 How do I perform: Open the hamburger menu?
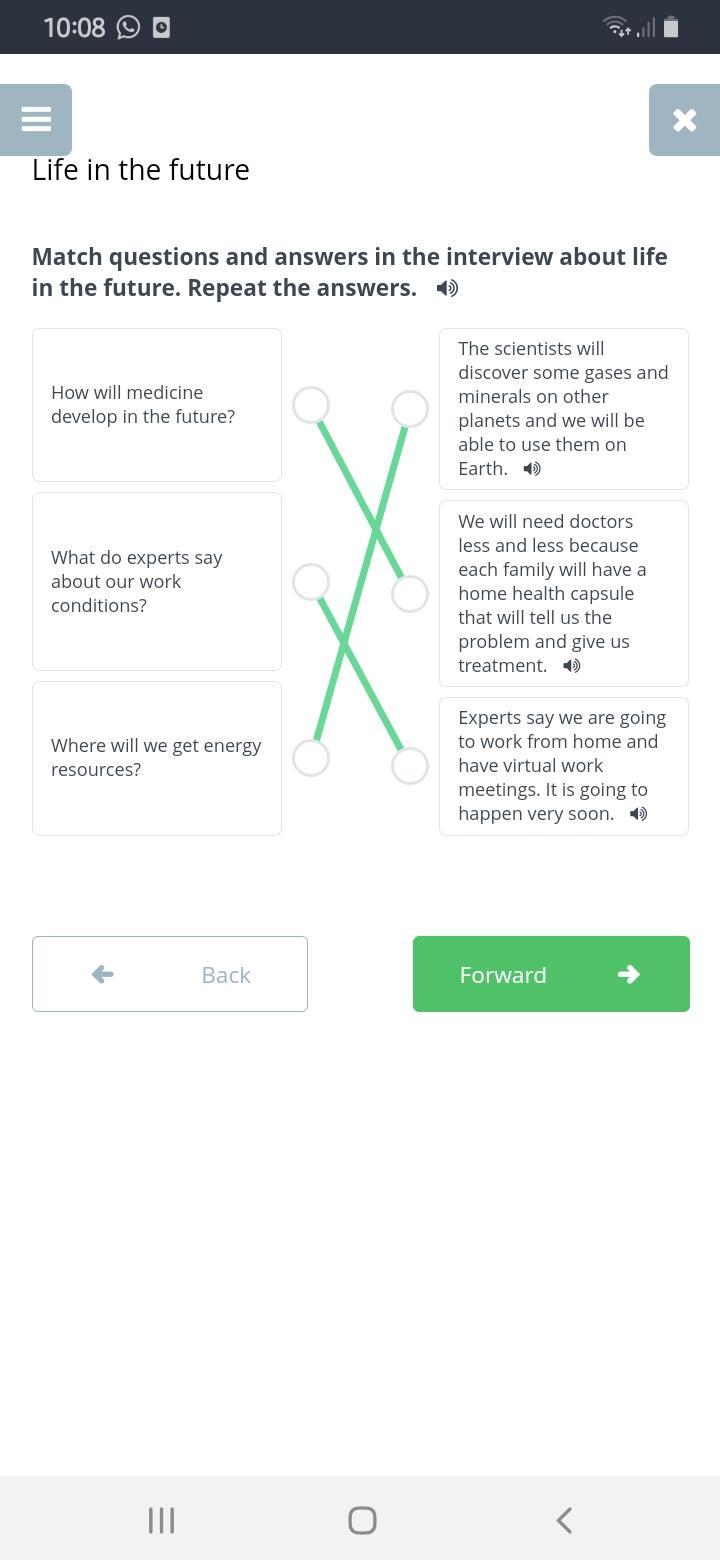click(x=36, y=120)
